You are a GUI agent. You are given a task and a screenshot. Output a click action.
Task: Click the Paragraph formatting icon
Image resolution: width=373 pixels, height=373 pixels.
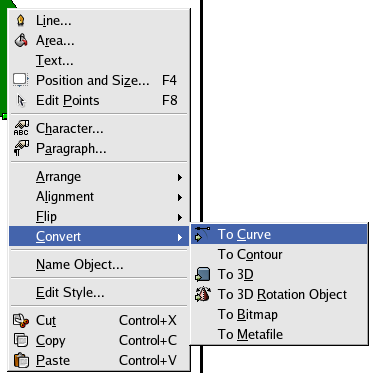[21, 148]
